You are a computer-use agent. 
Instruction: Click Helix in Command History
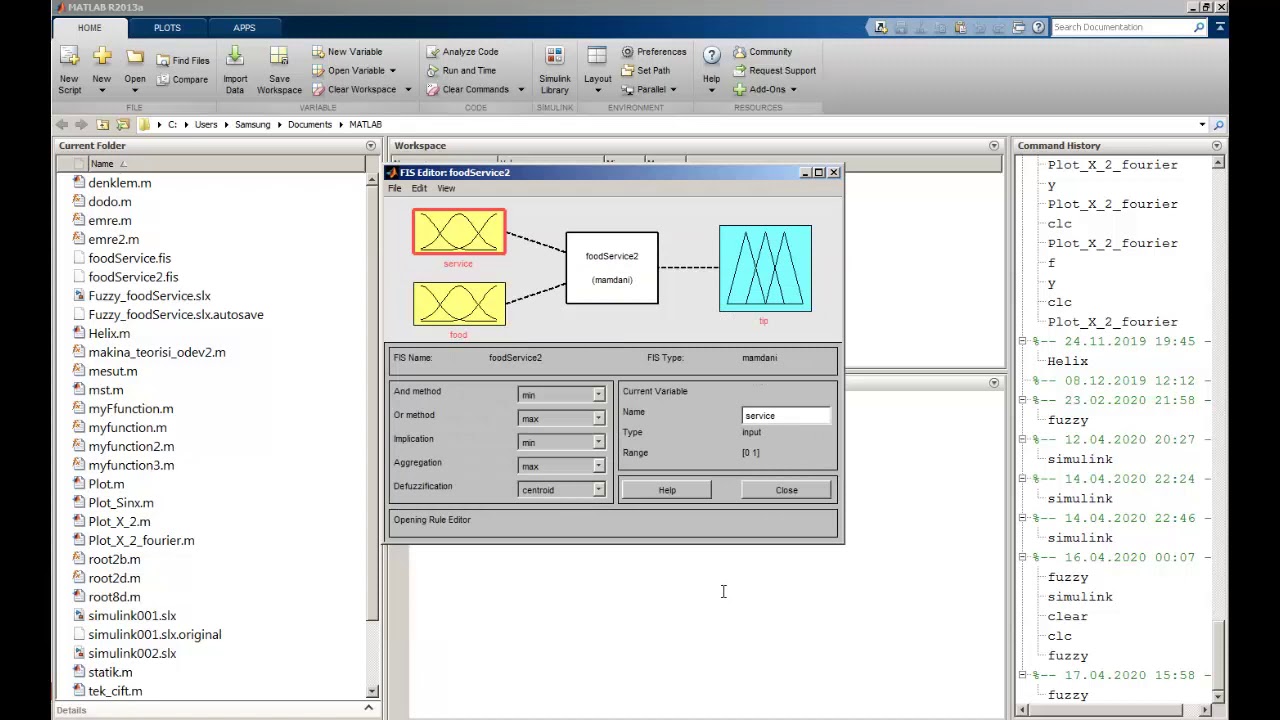click(1067, 361)
